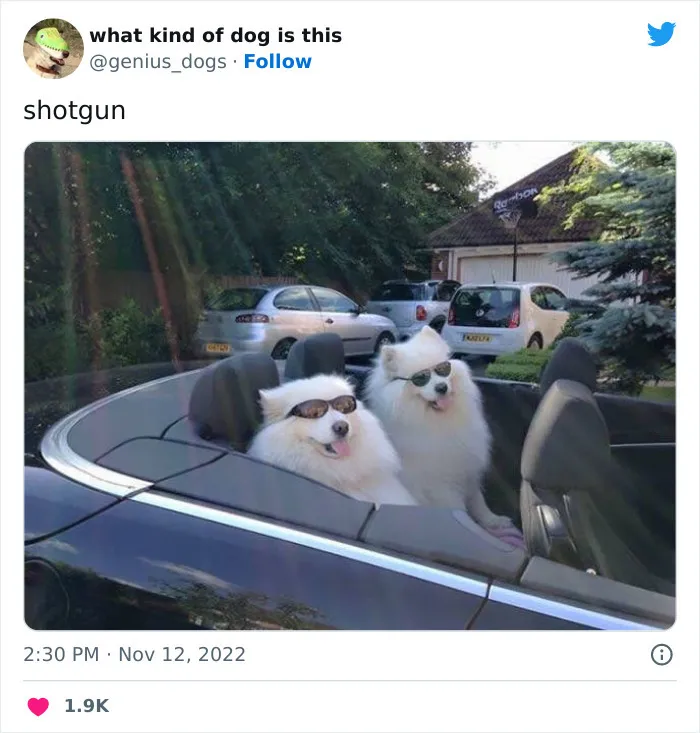The image size is (700, 733).
Task: Select the tweet text 'shotgun'
Action: point(74,111)
